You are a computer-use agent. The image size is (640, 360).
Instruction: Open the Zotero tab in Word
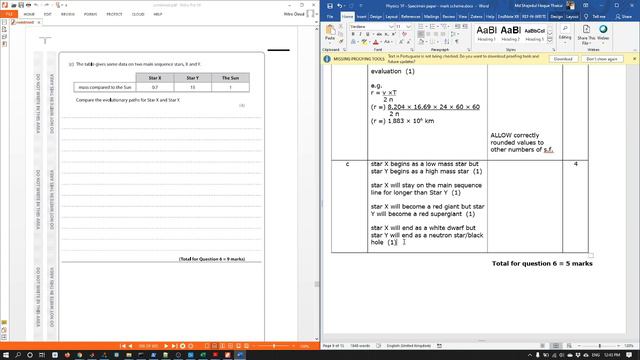[476, 17]
